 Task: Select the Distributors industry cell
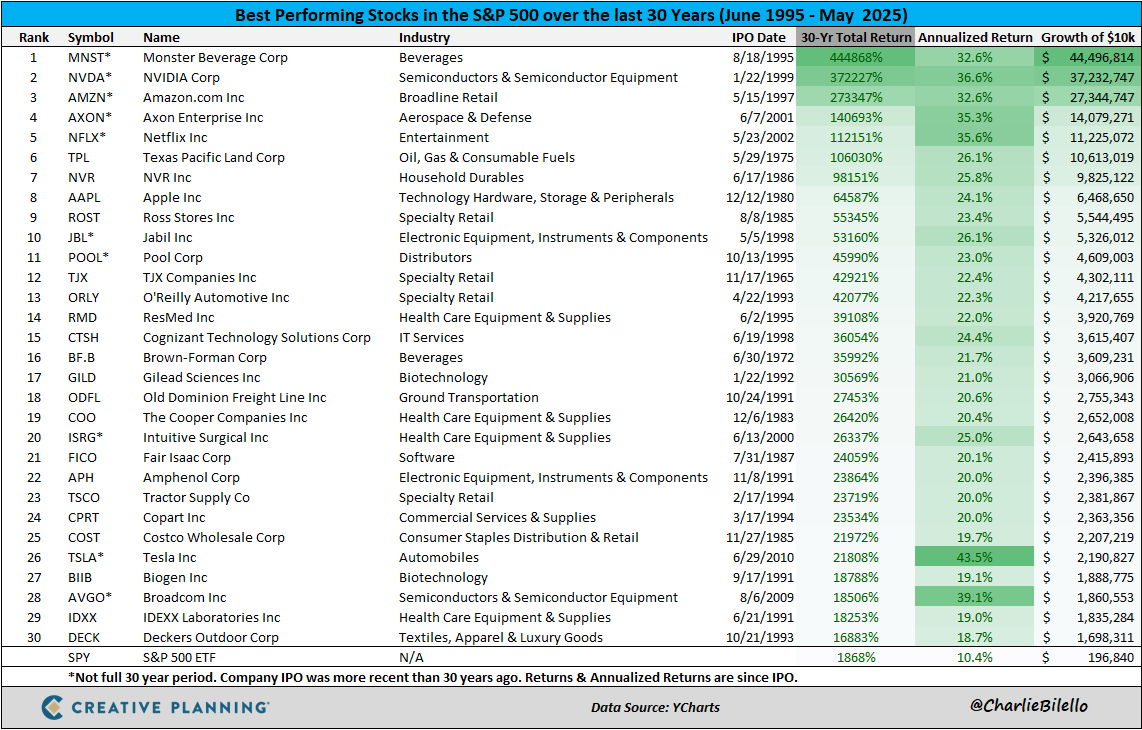pos(435,257)
